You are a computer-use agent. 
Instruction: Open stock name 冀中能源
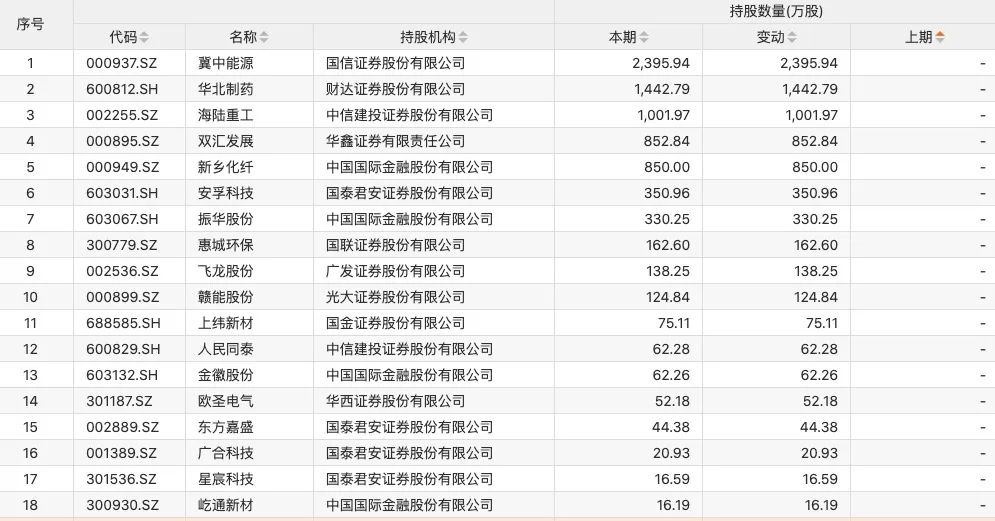(x=225, y=63)
